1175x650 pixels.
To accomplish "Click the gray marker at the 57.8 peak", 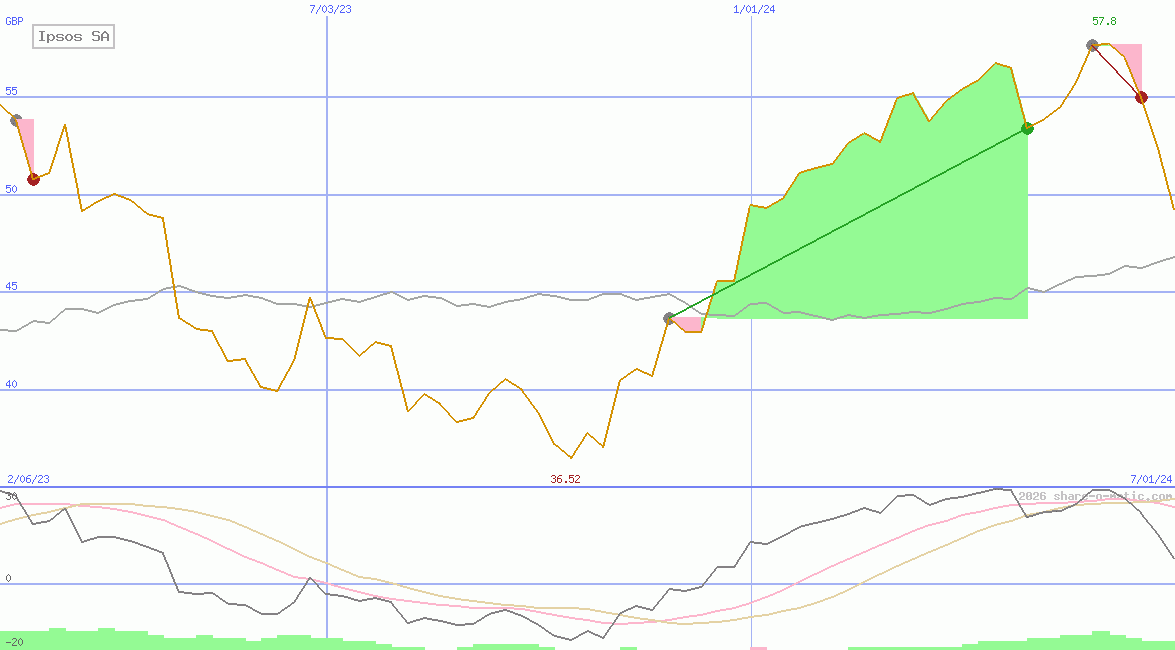I will tap(1092, 45).
